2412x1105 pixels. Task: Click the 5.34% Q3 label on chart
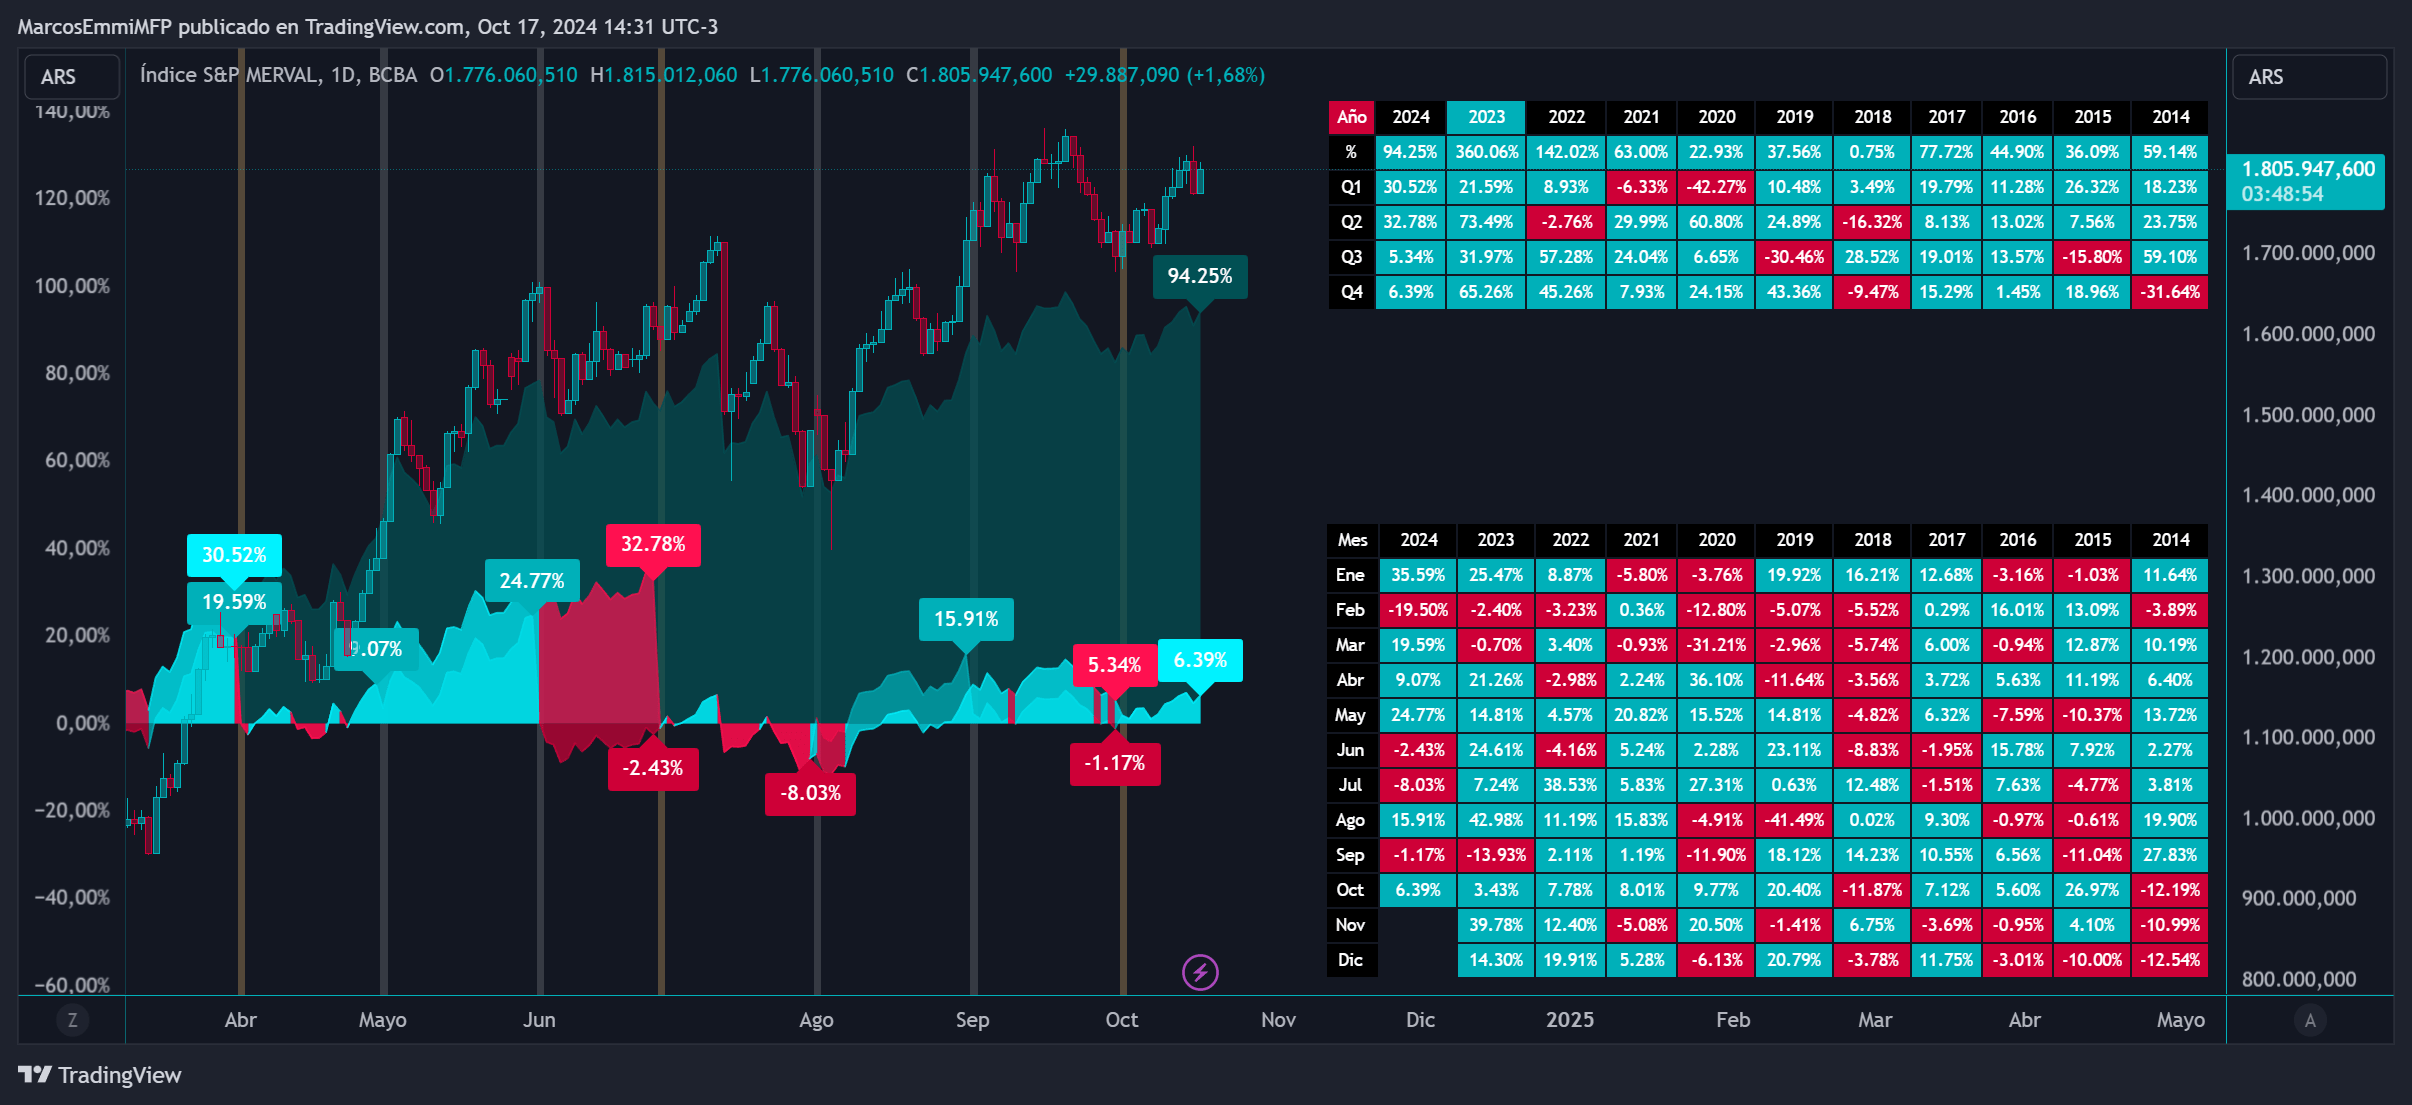(x=1114, y=665)
